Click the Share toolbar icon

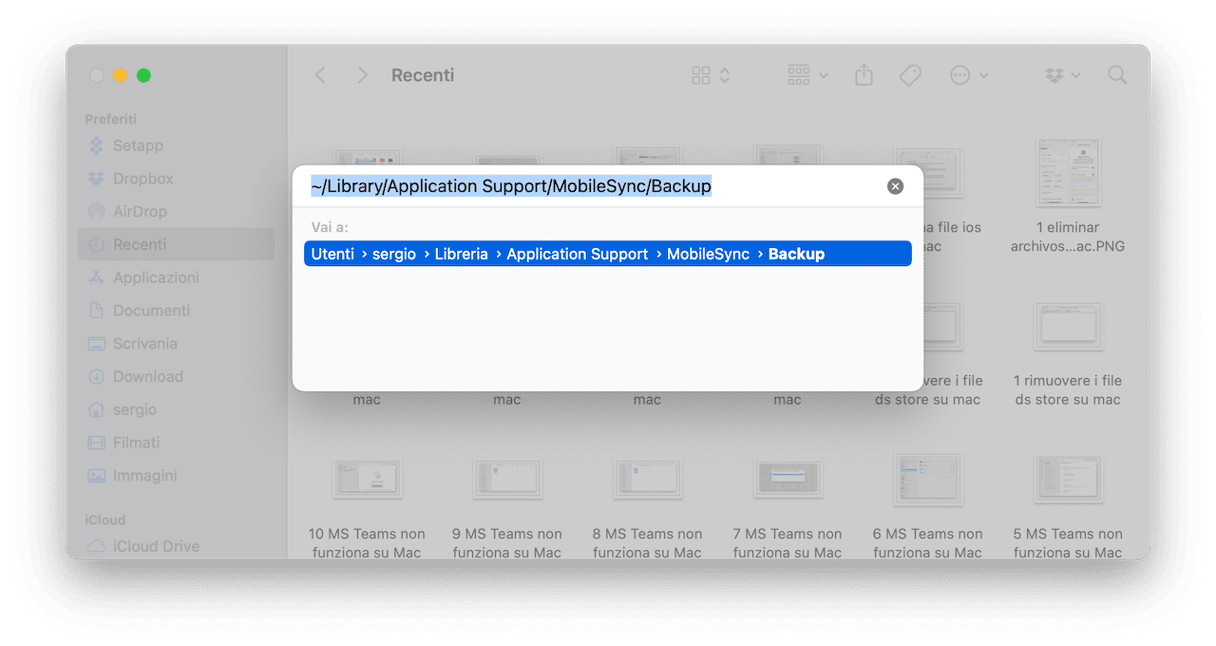pos(864,76)
